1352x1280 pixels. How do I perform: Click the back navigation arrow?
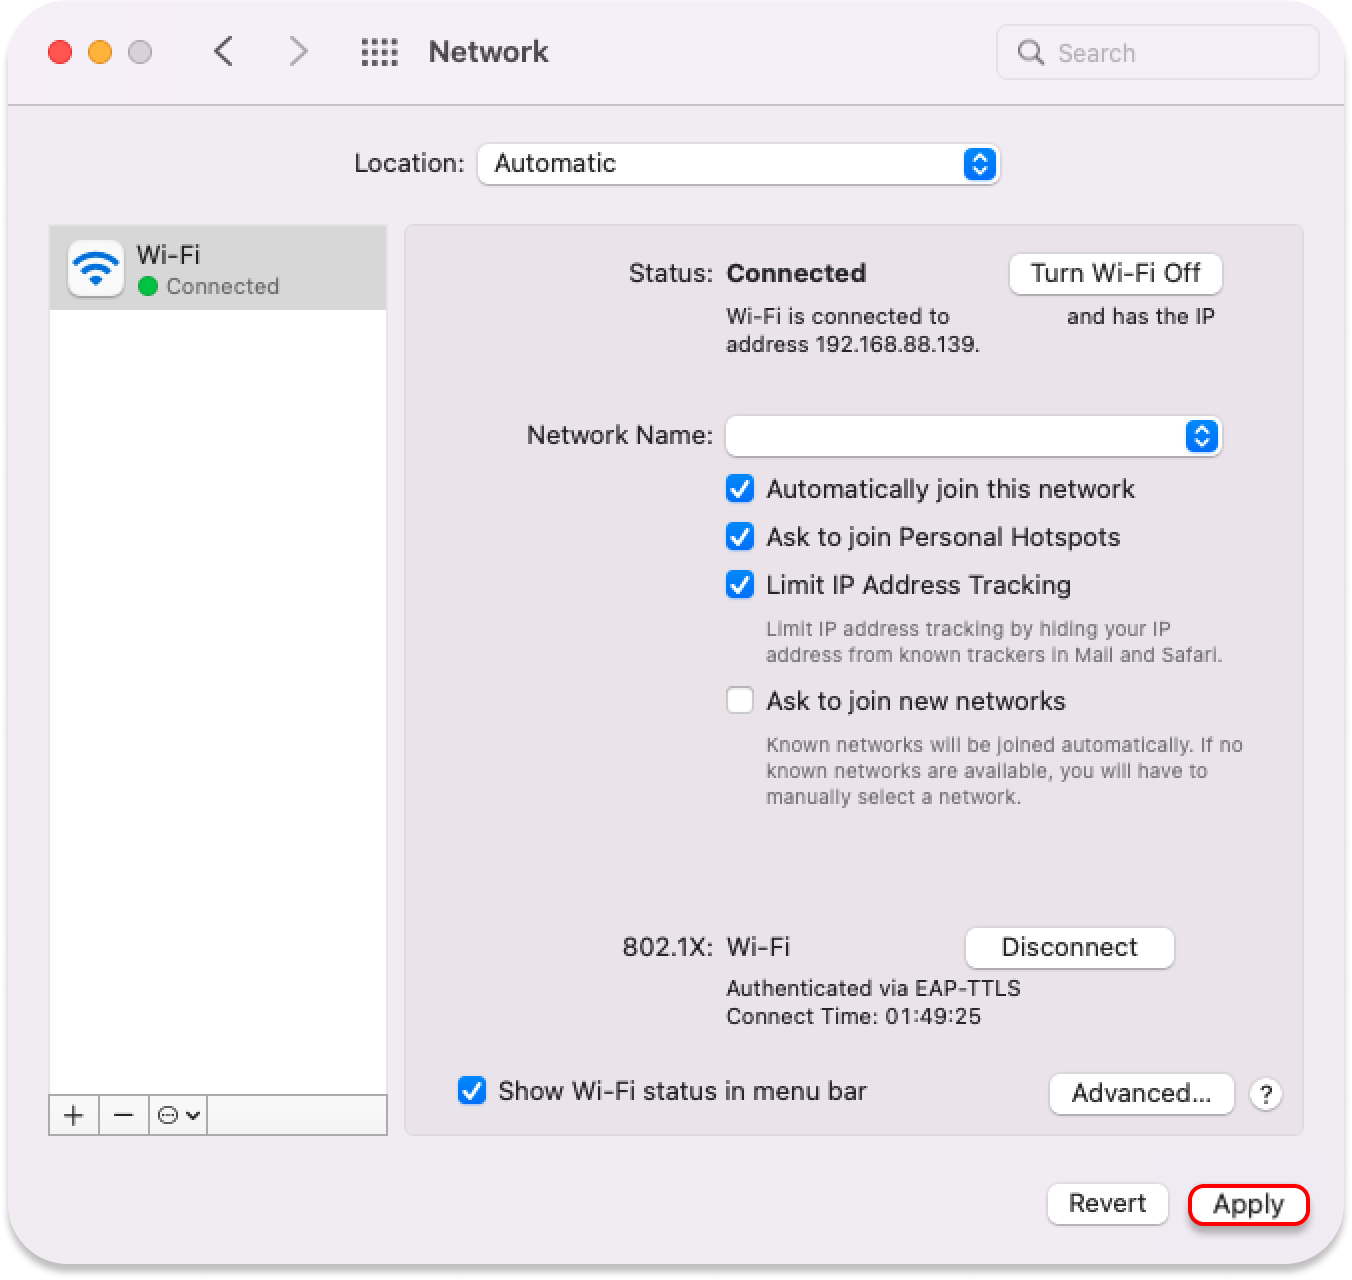coord(224,52)
